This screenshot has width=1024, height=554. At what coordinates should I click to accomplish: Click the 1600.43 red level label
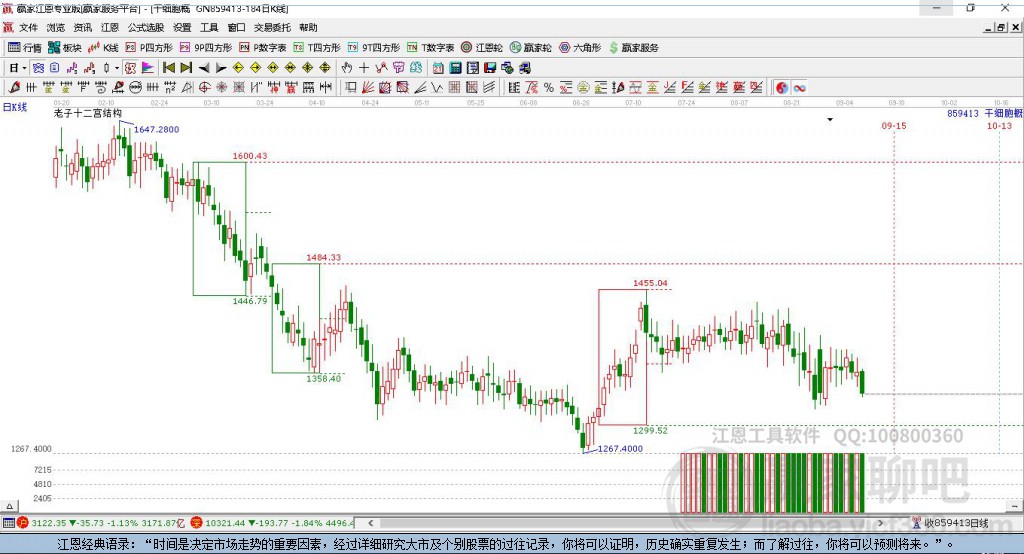point(250,156)
